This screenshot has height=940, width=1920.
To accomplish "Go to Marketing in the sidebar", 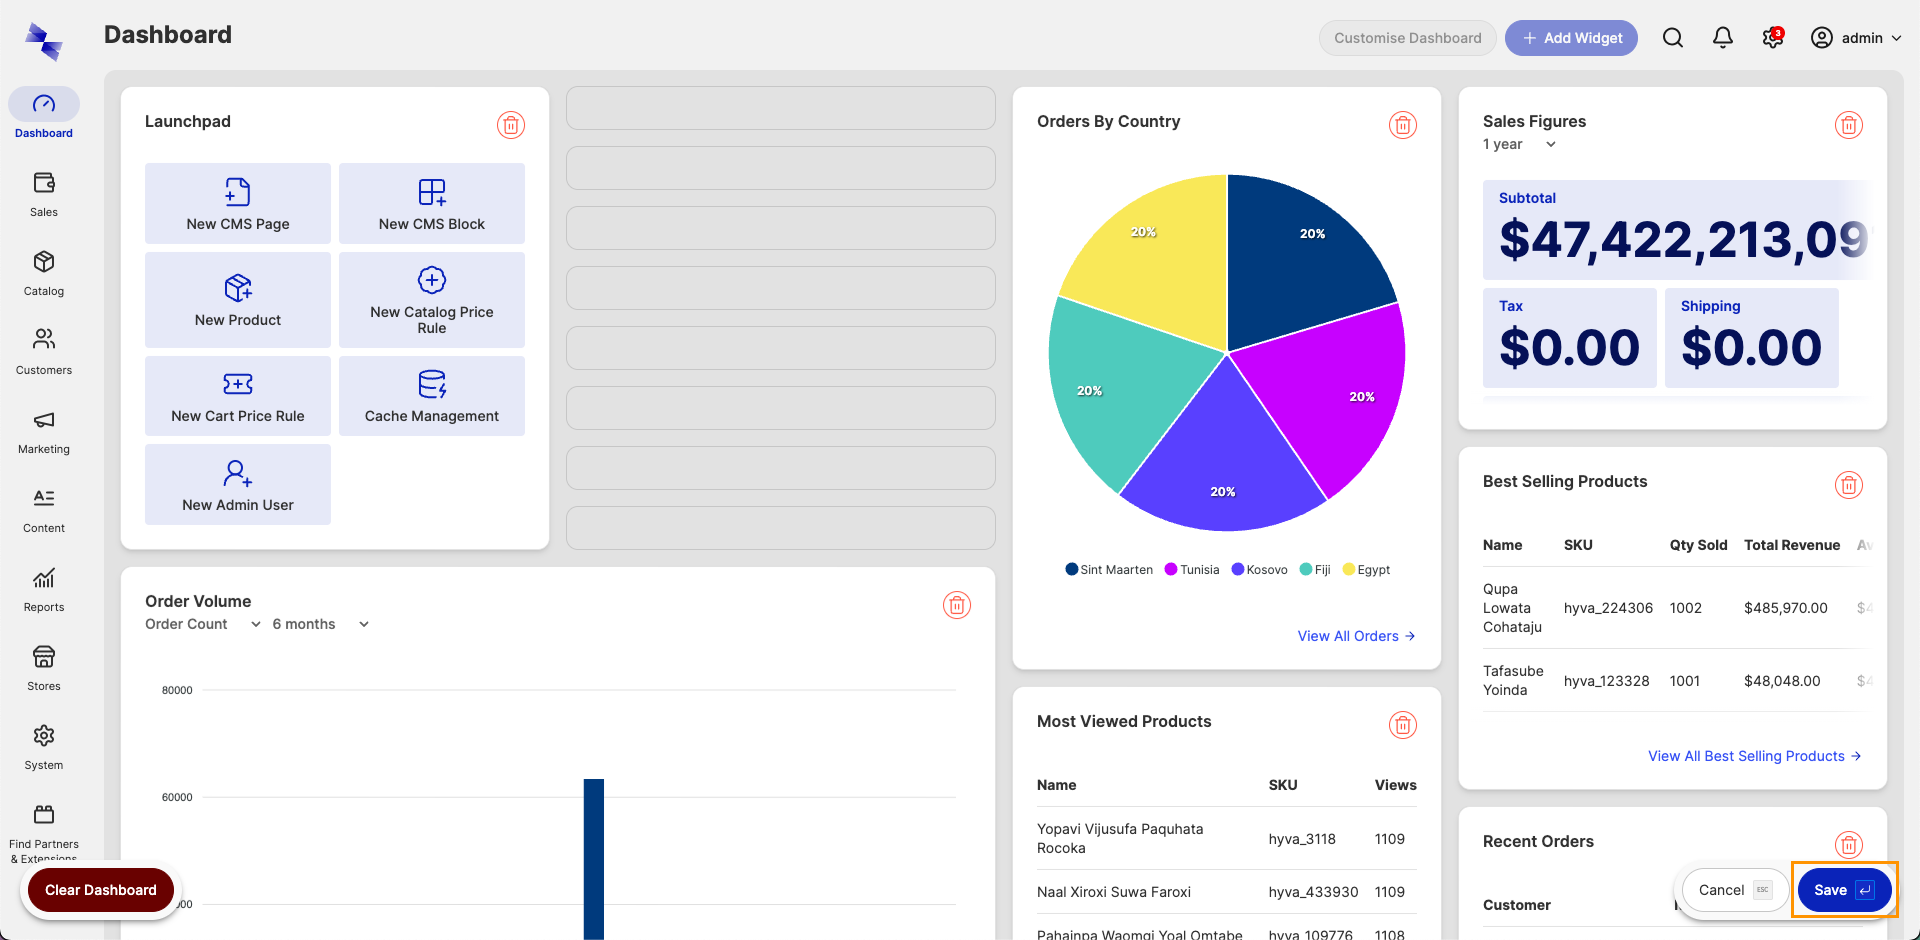I will (x=44, y=431).
